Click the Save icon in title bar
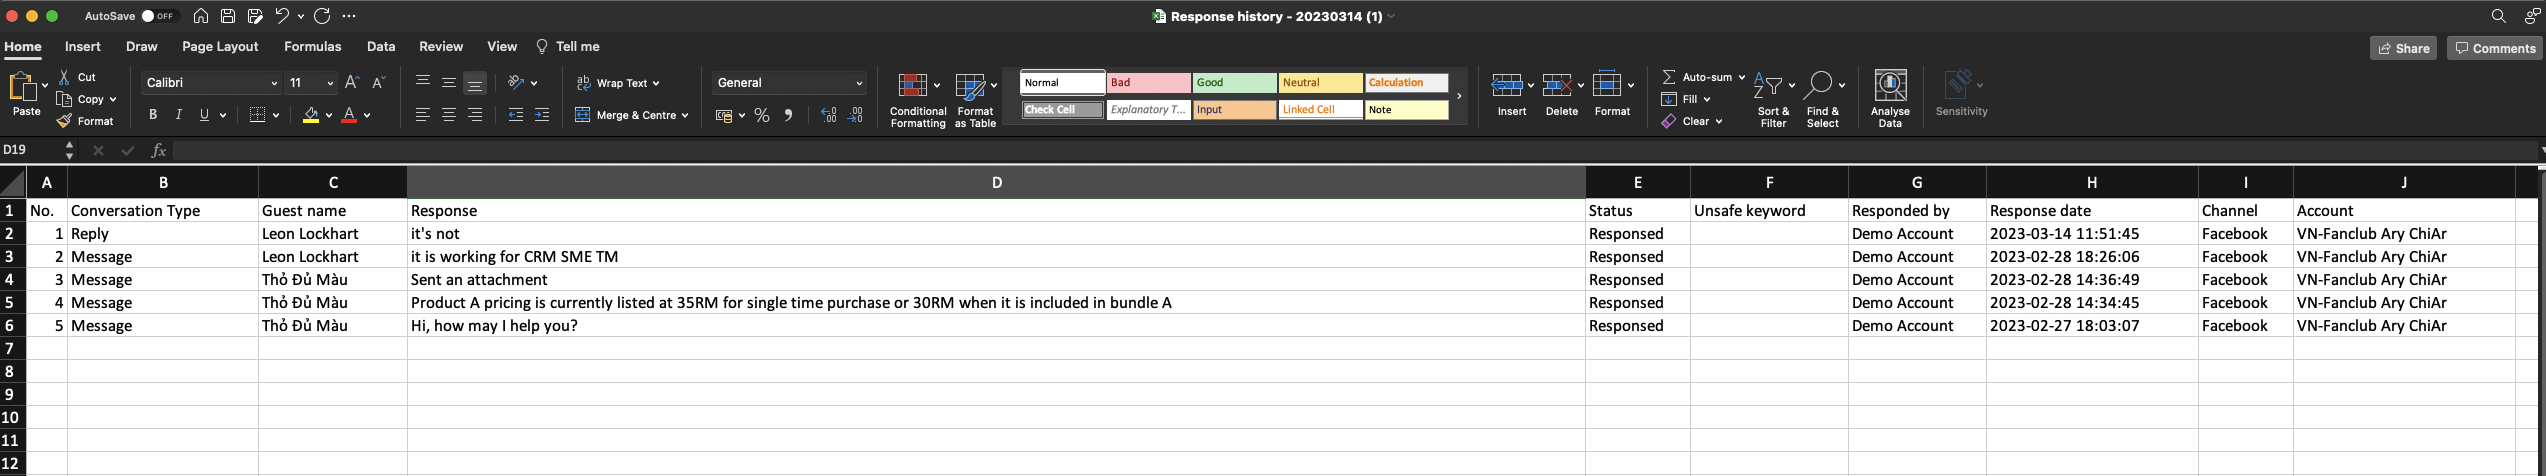Viewport: 2546px width, 476px height. [228, 16]
